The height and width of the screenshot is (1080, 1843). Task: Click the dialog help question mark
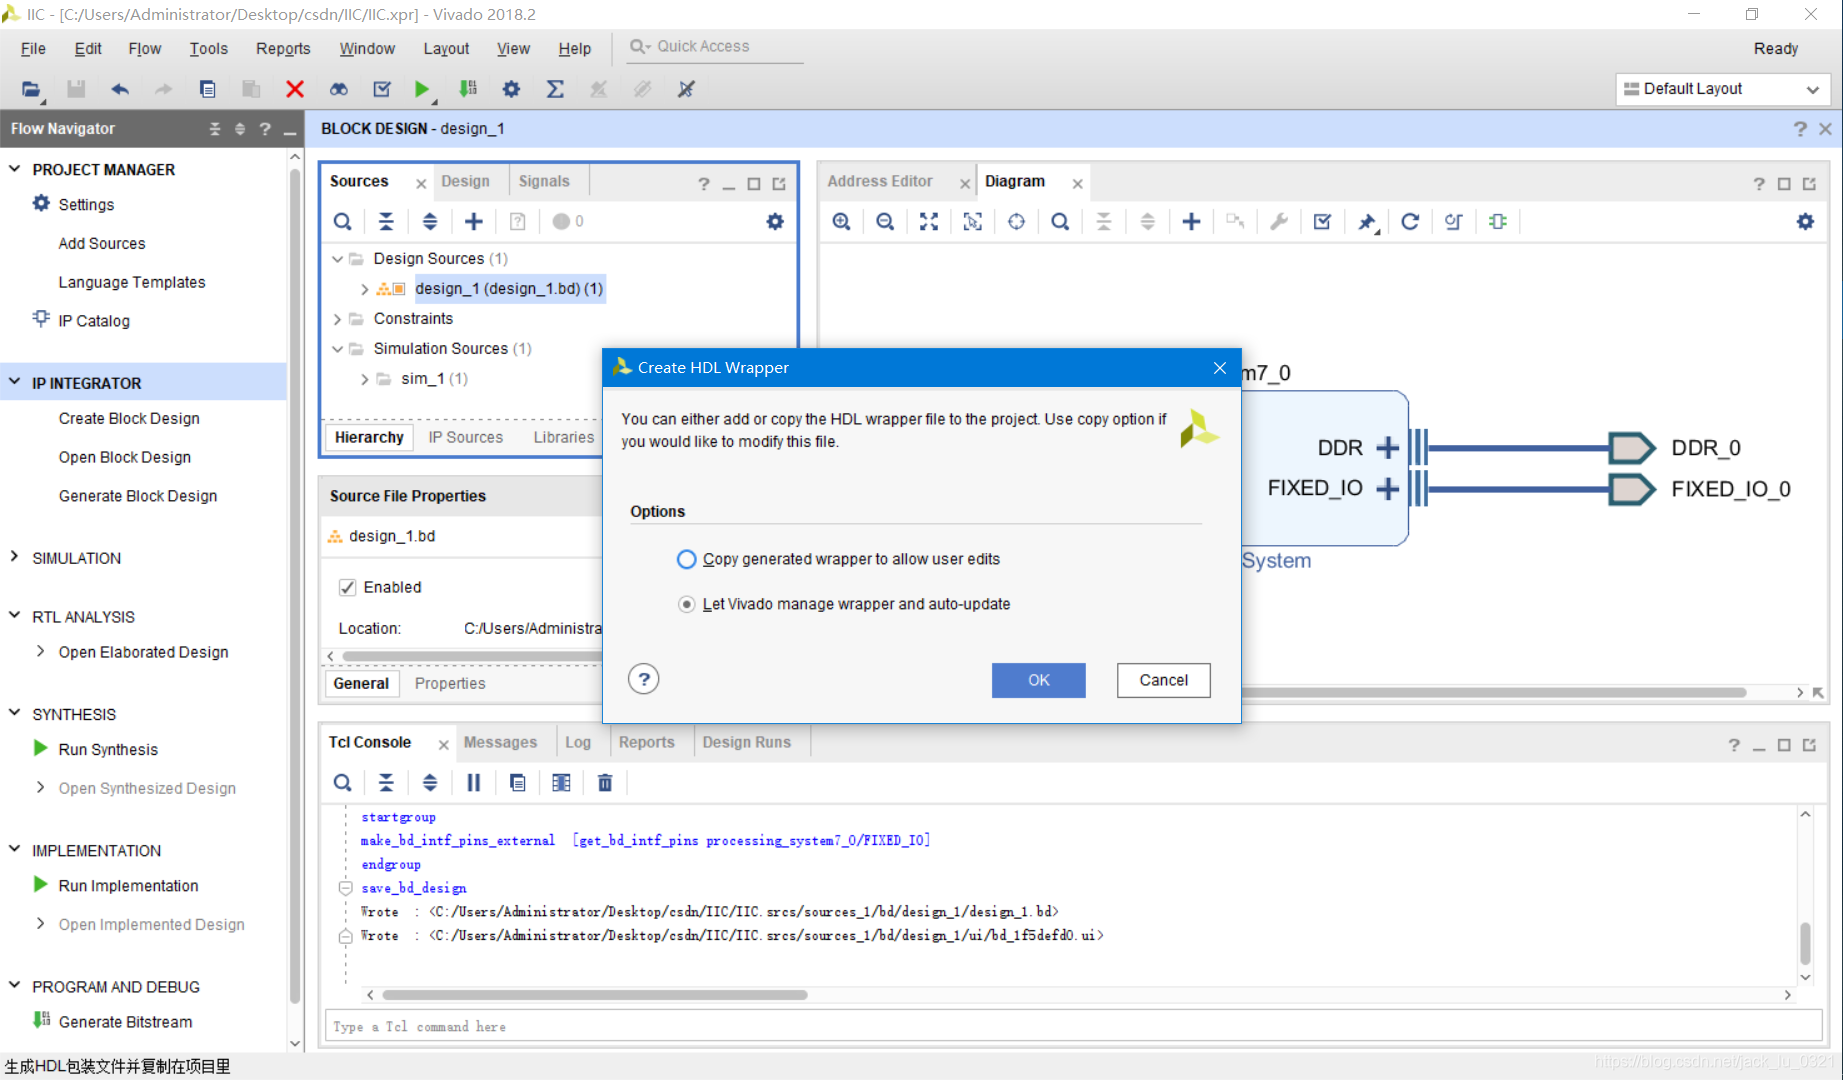(x=644, y=680)
